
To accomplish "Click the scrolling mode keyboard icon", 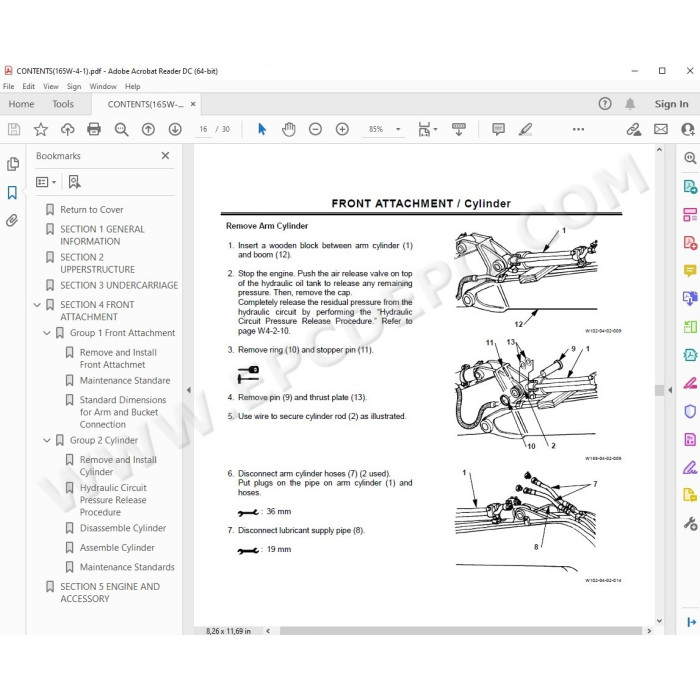I will click(458, 129).
